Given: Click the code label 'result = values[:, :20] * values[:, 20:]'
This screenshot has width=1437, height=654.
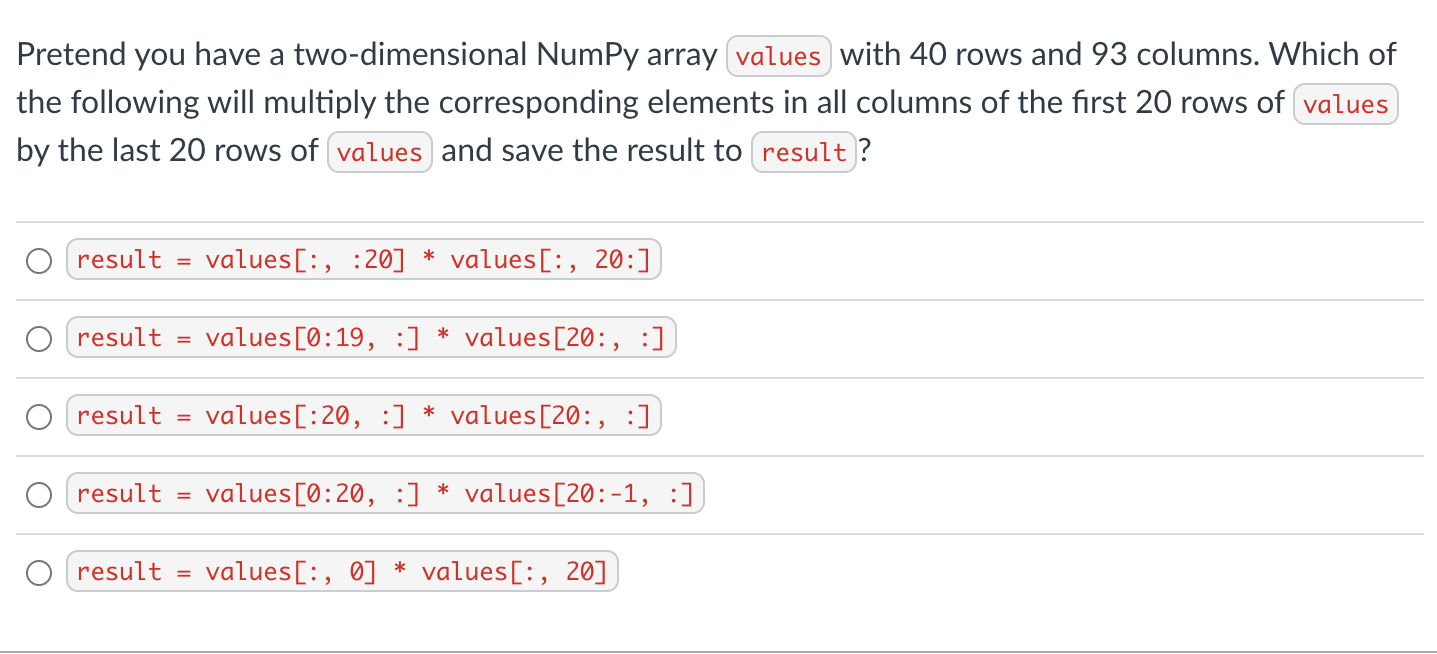Looking at the screenshot, I should (364, 260).
